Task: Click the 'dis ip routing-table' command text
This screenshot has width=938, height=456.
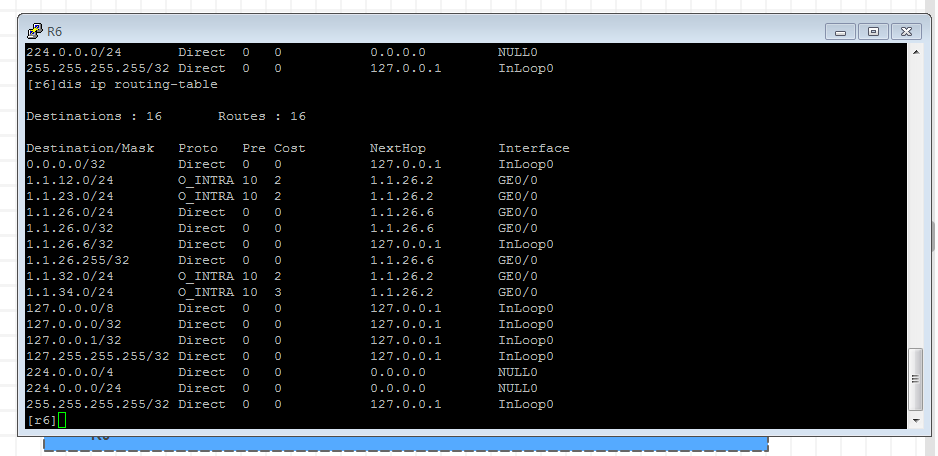Action: [x=138, y=84]
